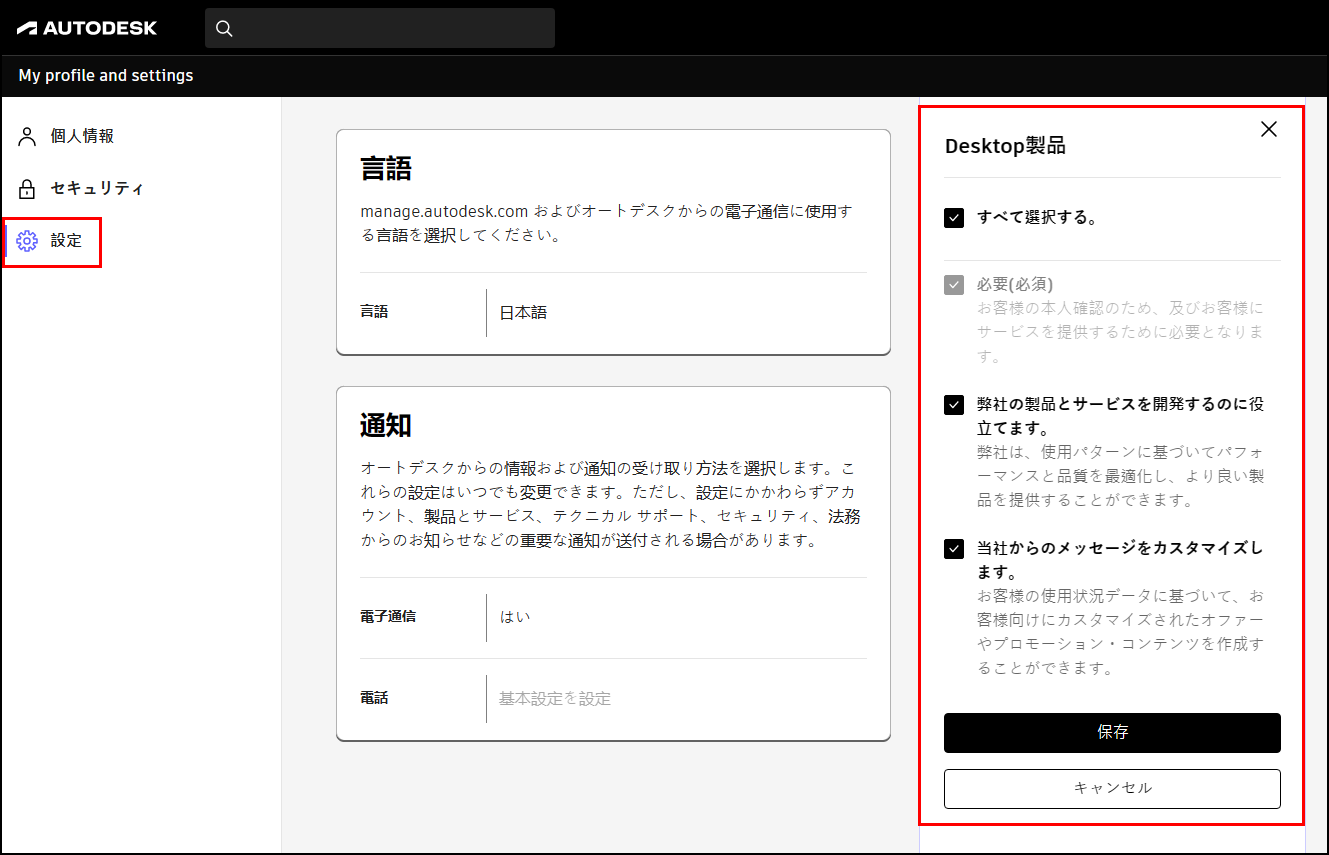This screenshot has height=855, width=1329.
Task: Enable the すべて選択する。 checkbox
Action: tap(953, 218)
